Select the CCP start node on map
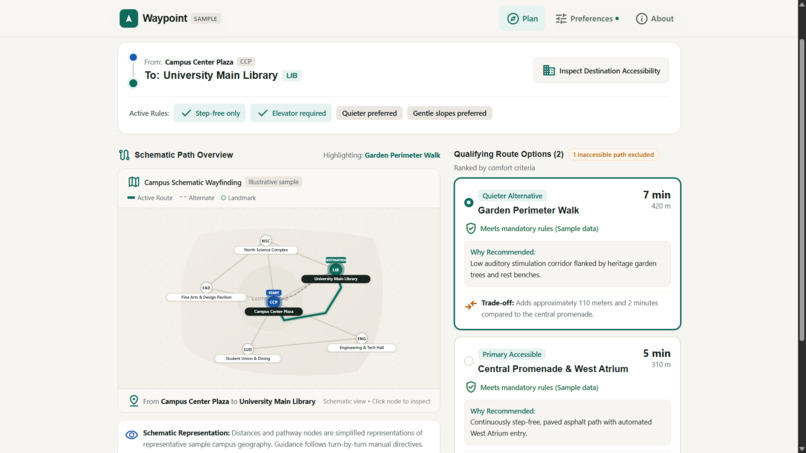Viewport: 806px width, 453px height. click(x=273, y=302)
